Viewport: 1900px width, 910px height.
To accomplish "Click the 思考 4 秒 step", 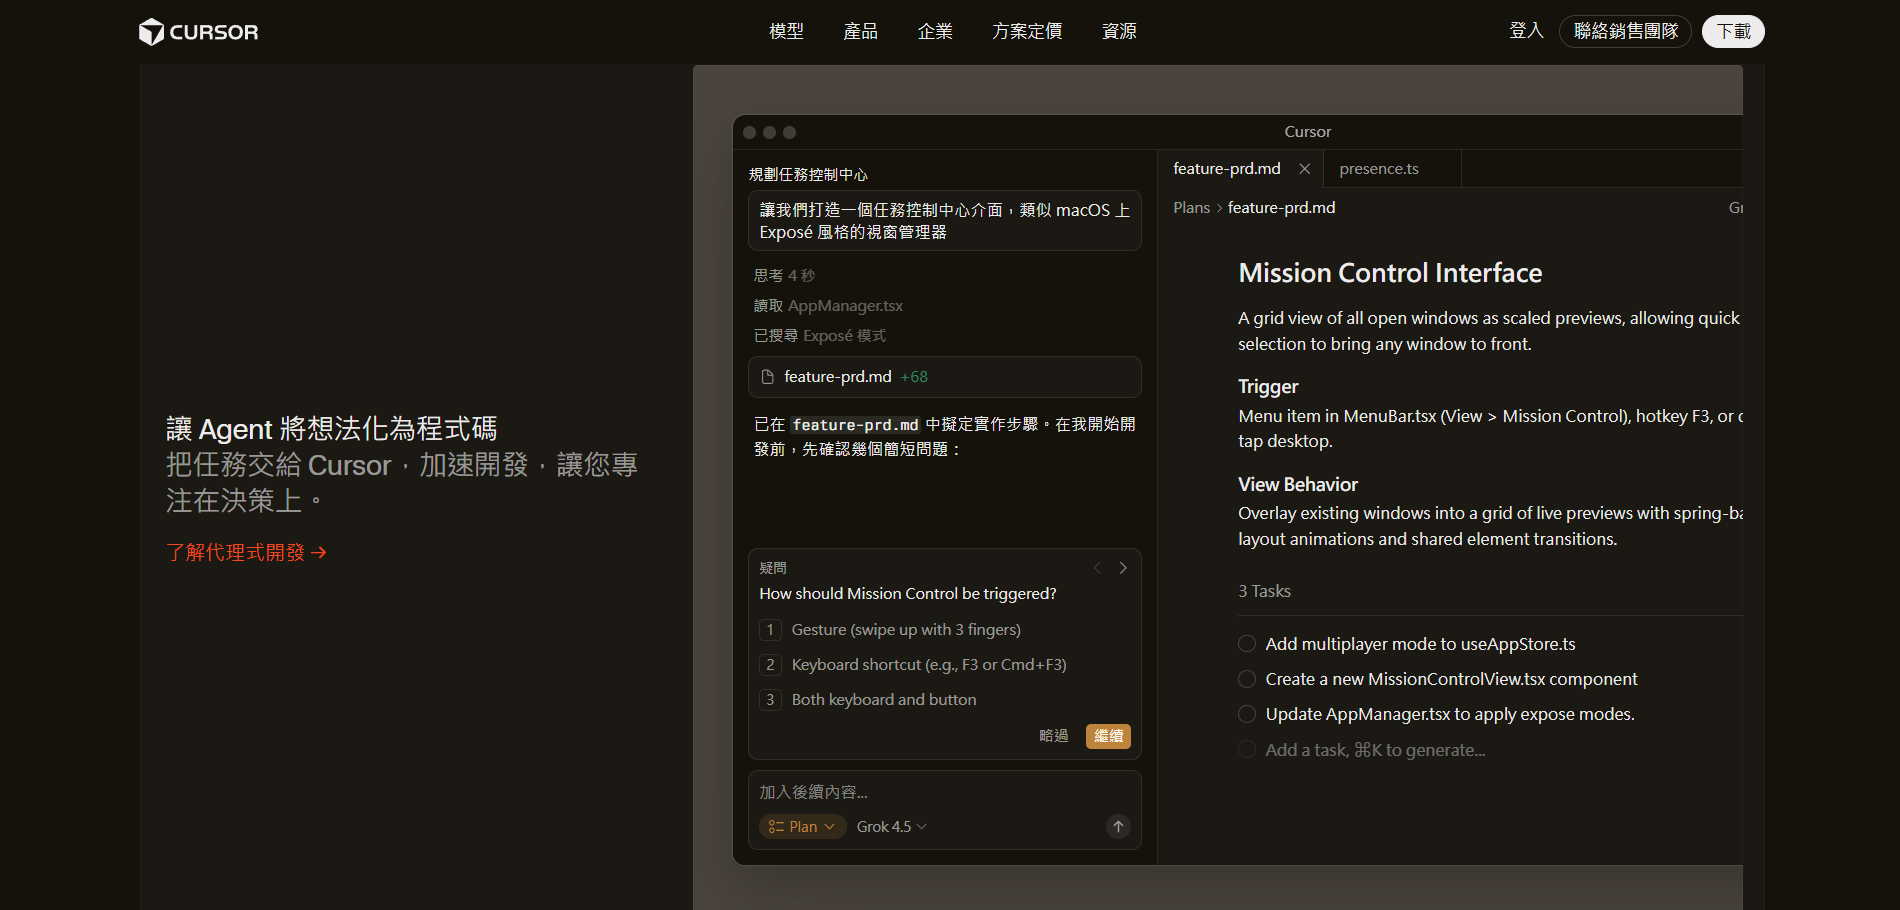I will click(784, 275).
